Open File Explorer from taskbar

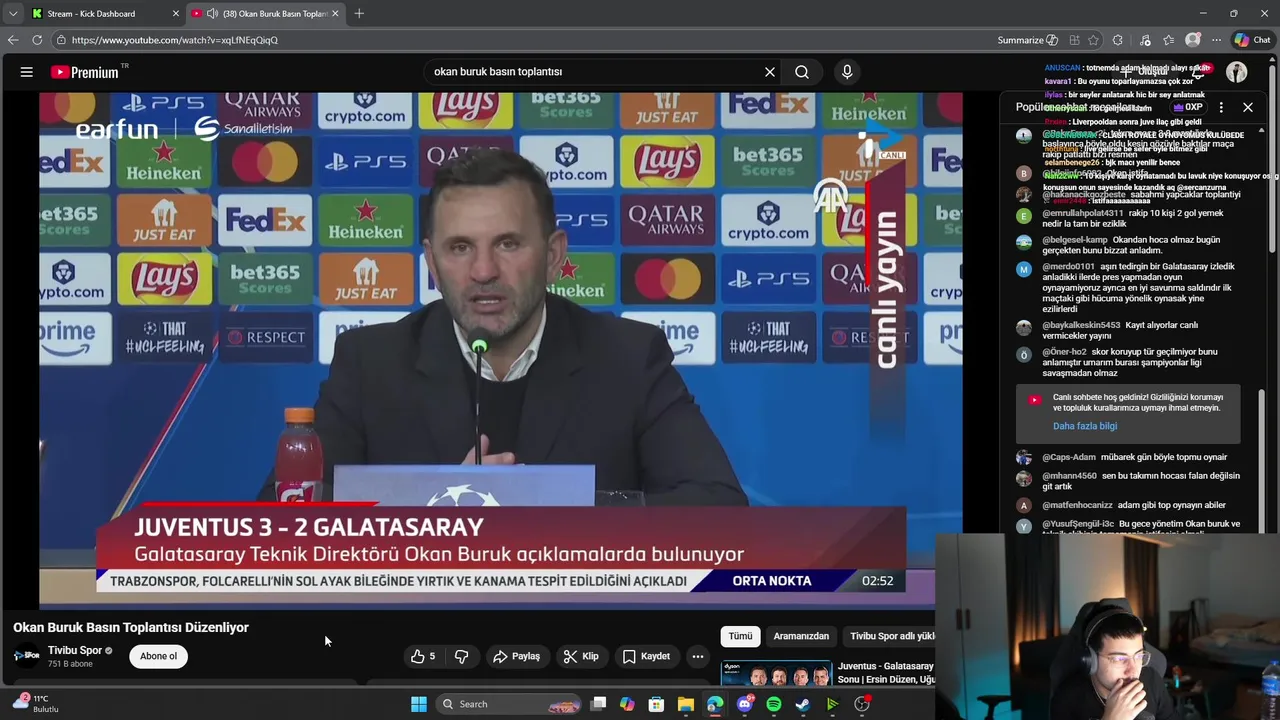pyautogui.click(x=685, y=704)
